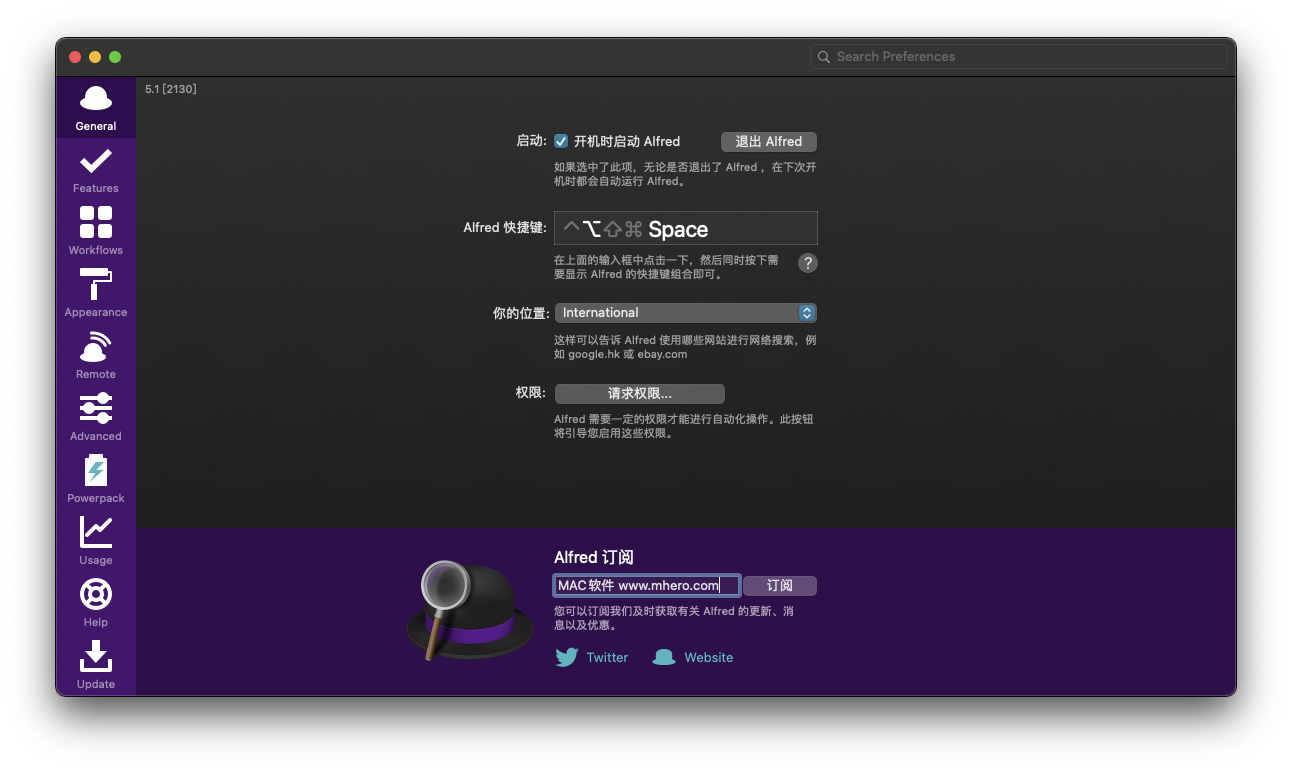Click the 权限 label
Screen dimensions: 1292x770
click(x=531, y=394)
